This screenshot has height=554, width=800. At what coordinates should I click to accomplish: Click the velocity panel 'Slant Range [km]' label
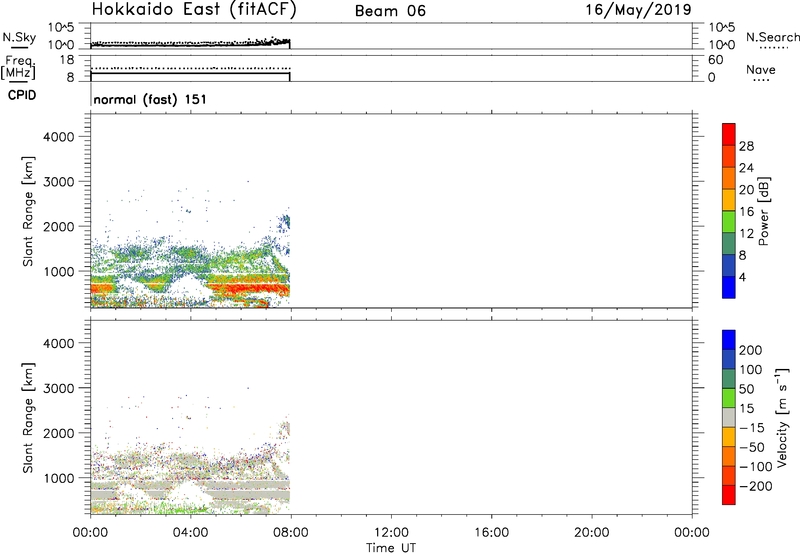pyautogui.click(x=28, y=417)
